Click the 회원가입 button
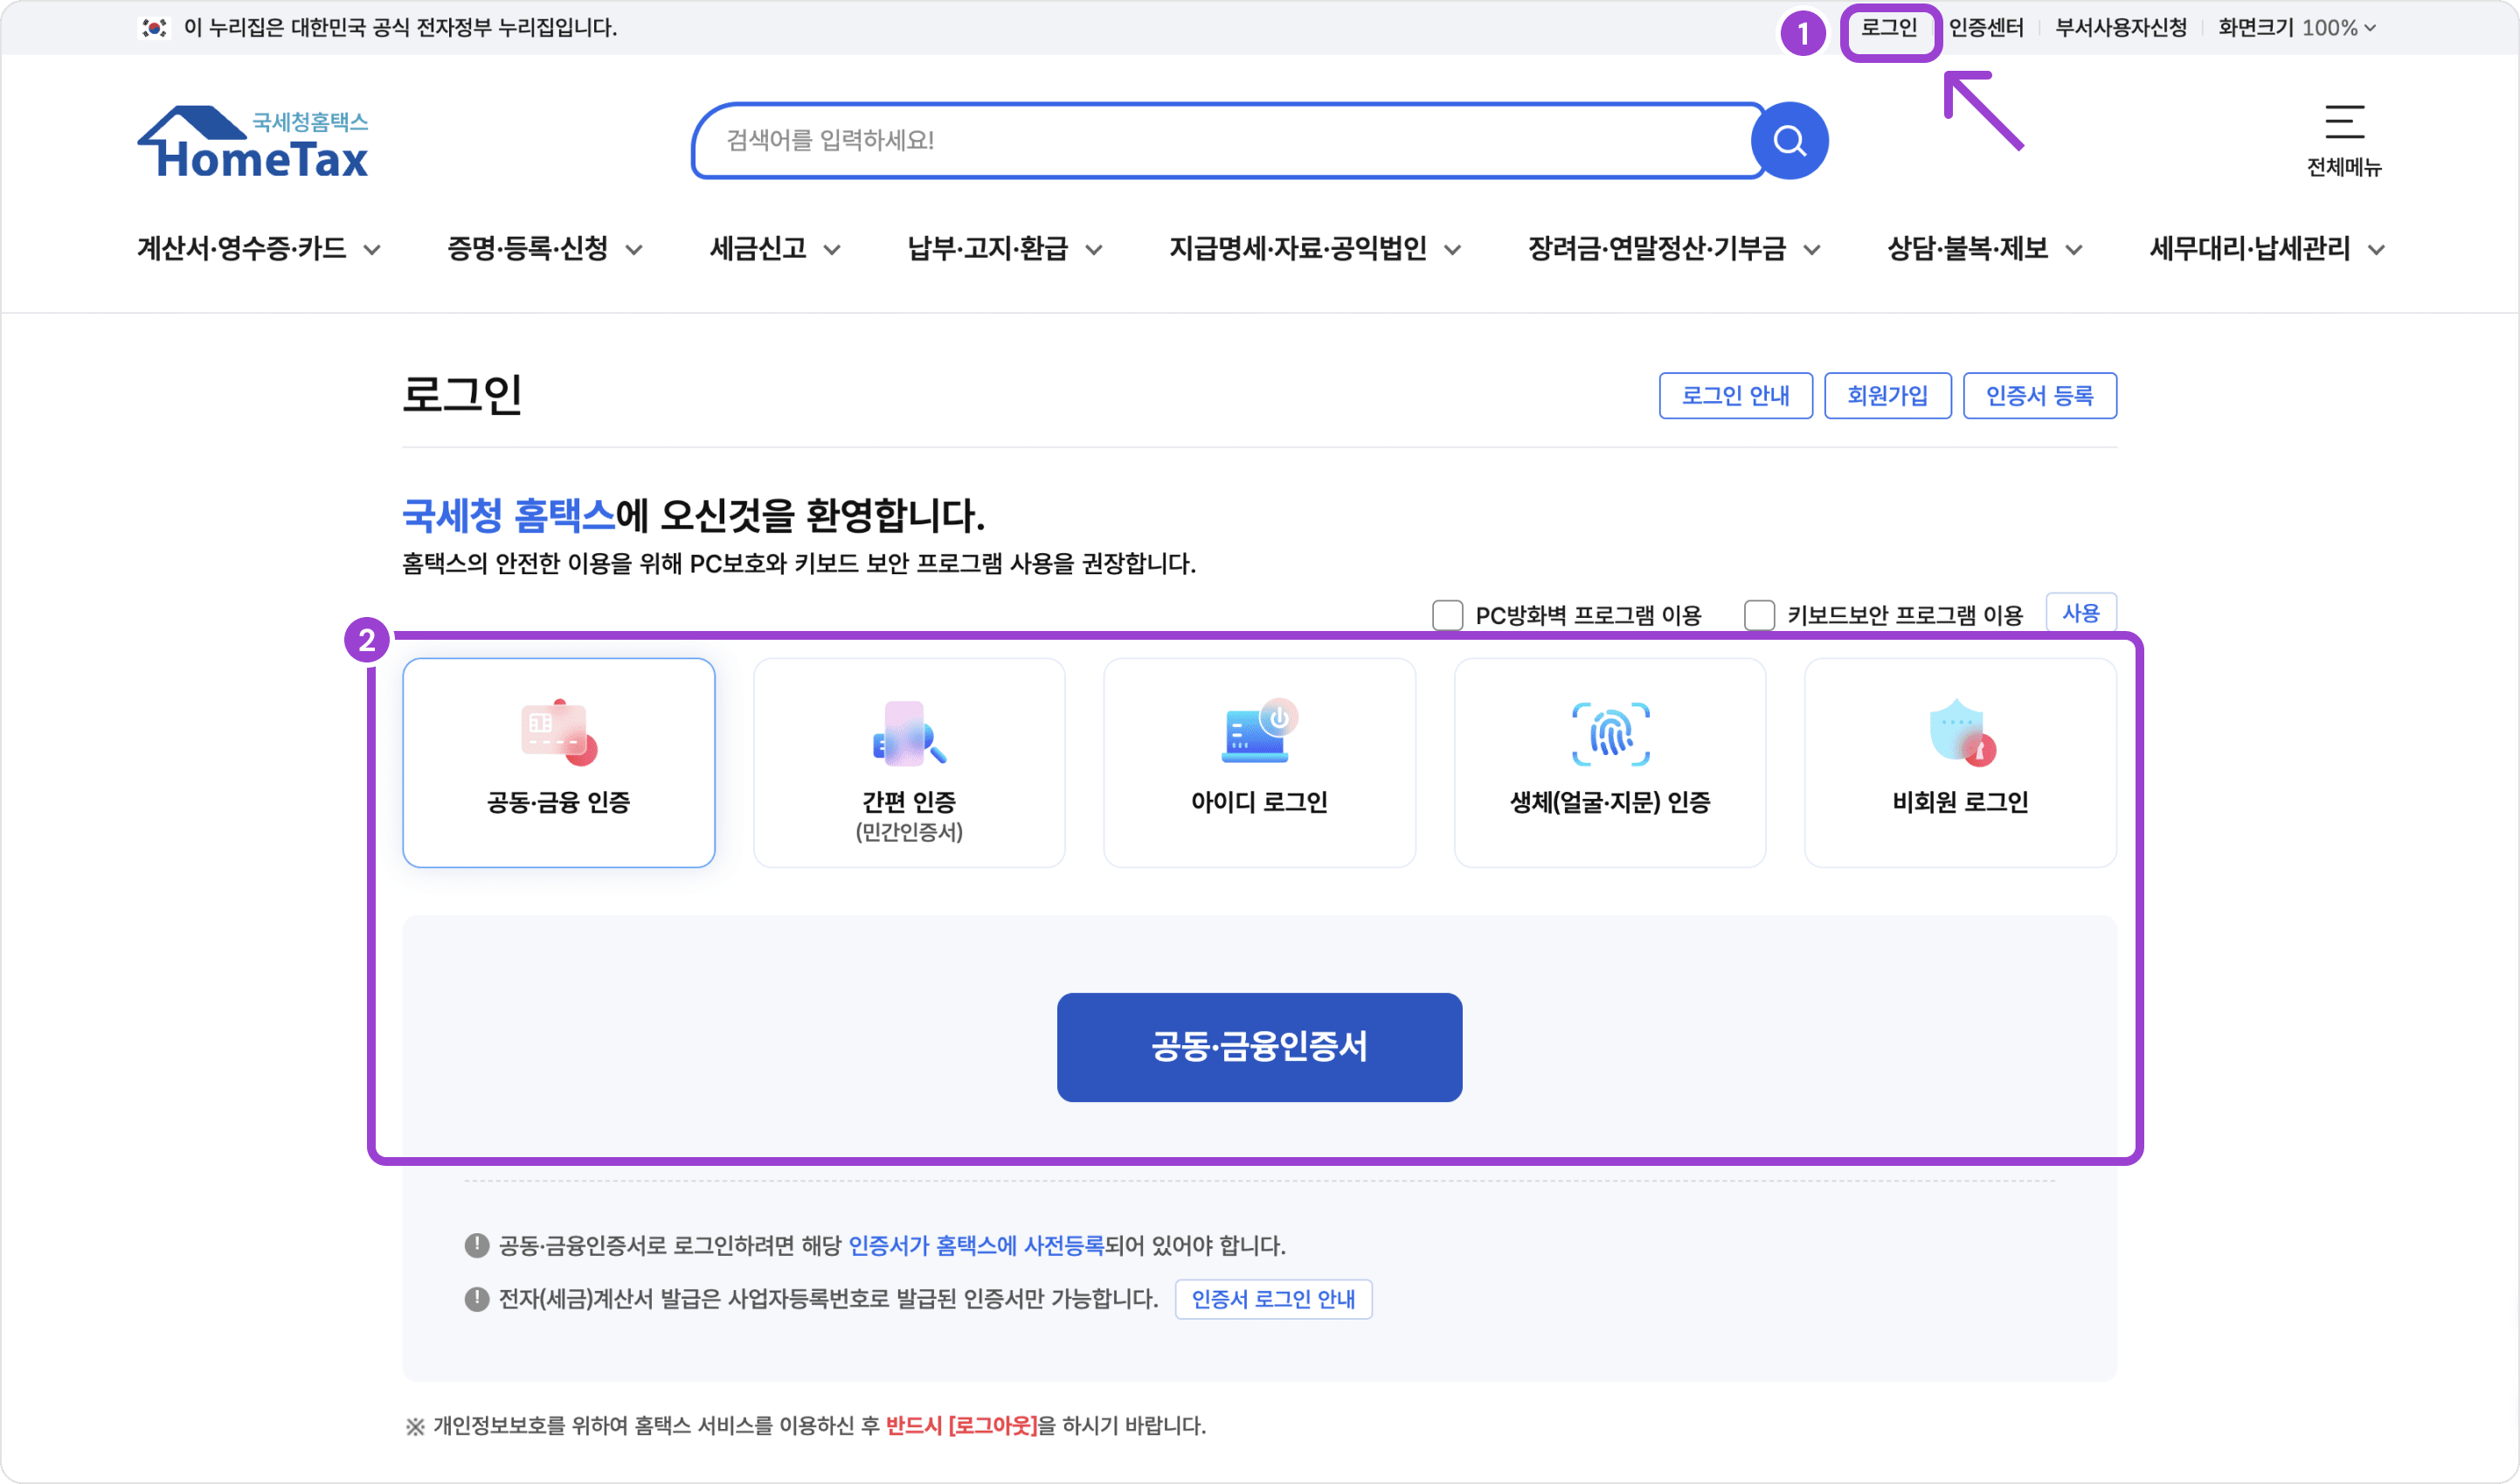Image resolution: width=2520 pixels, height=1484 pixels. click(1887, 396)
